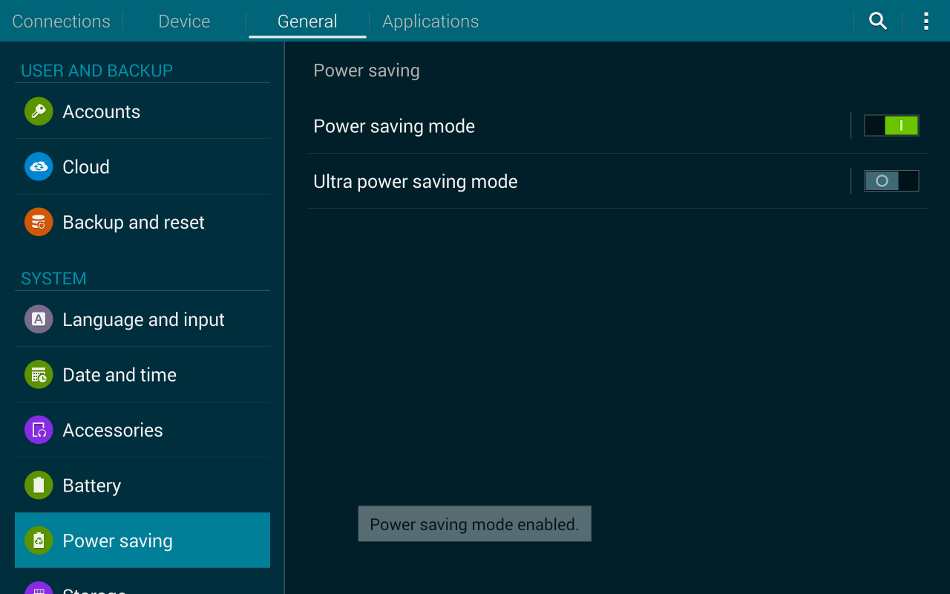The image size is (950, 594).
Task: Click the purple Accessories icon
Action: (x=39, y=430)
